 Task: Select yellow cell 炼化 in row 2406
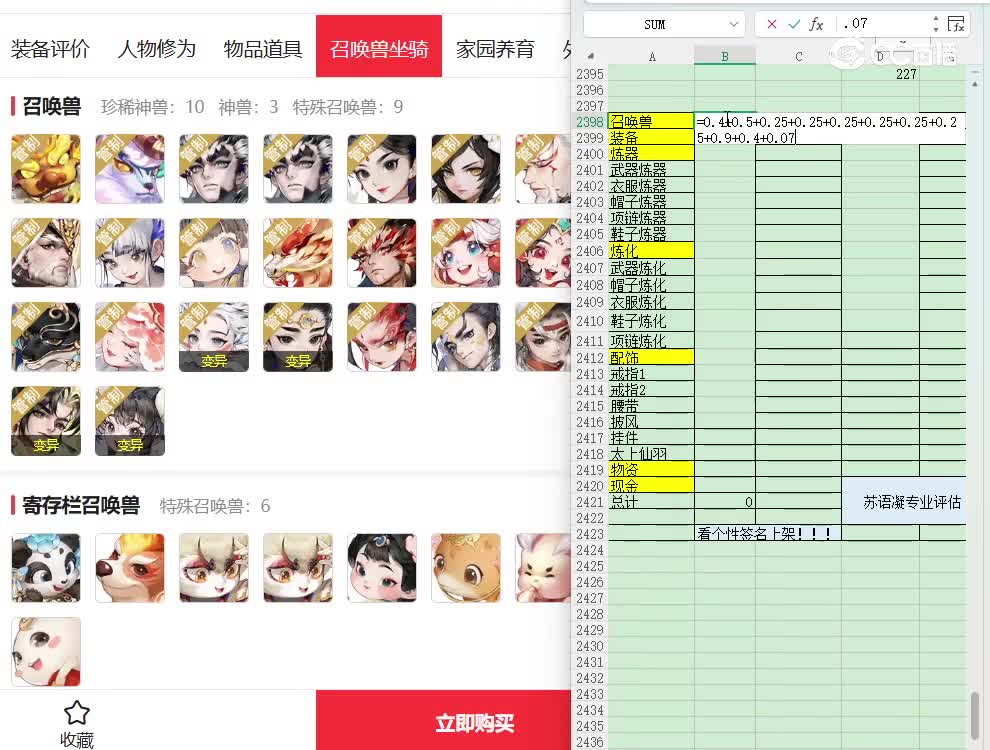(x=651, y=251)
